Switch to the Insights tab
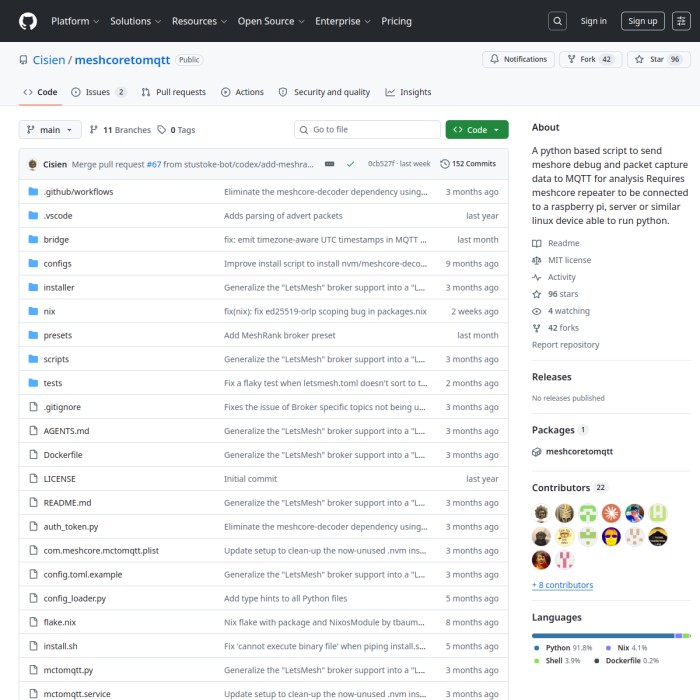The height and width of the screenshot is (700, 700). (408, 92)
